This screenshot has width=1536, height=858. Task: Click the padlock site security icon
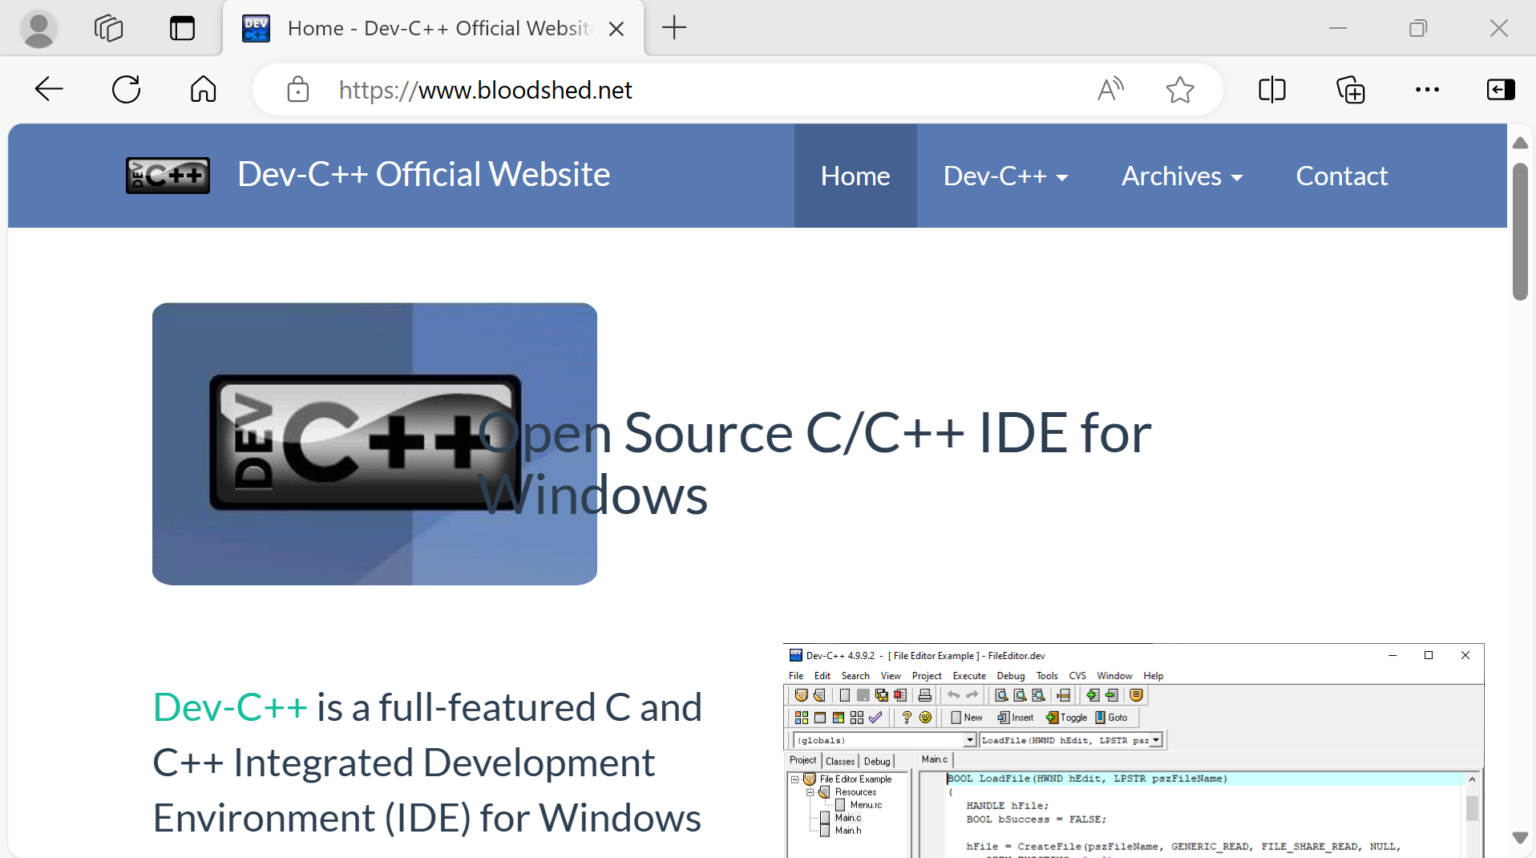pos(297,90)
